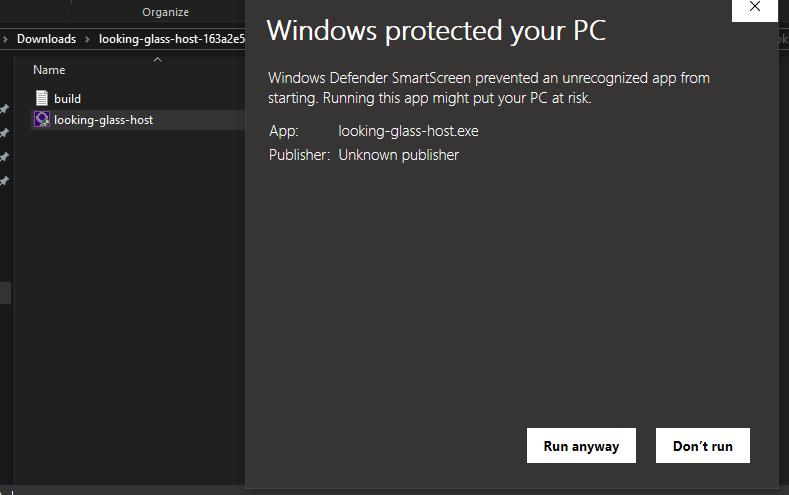
Task: Select the looking-glass-host application icon
Action: click(42, 120)
